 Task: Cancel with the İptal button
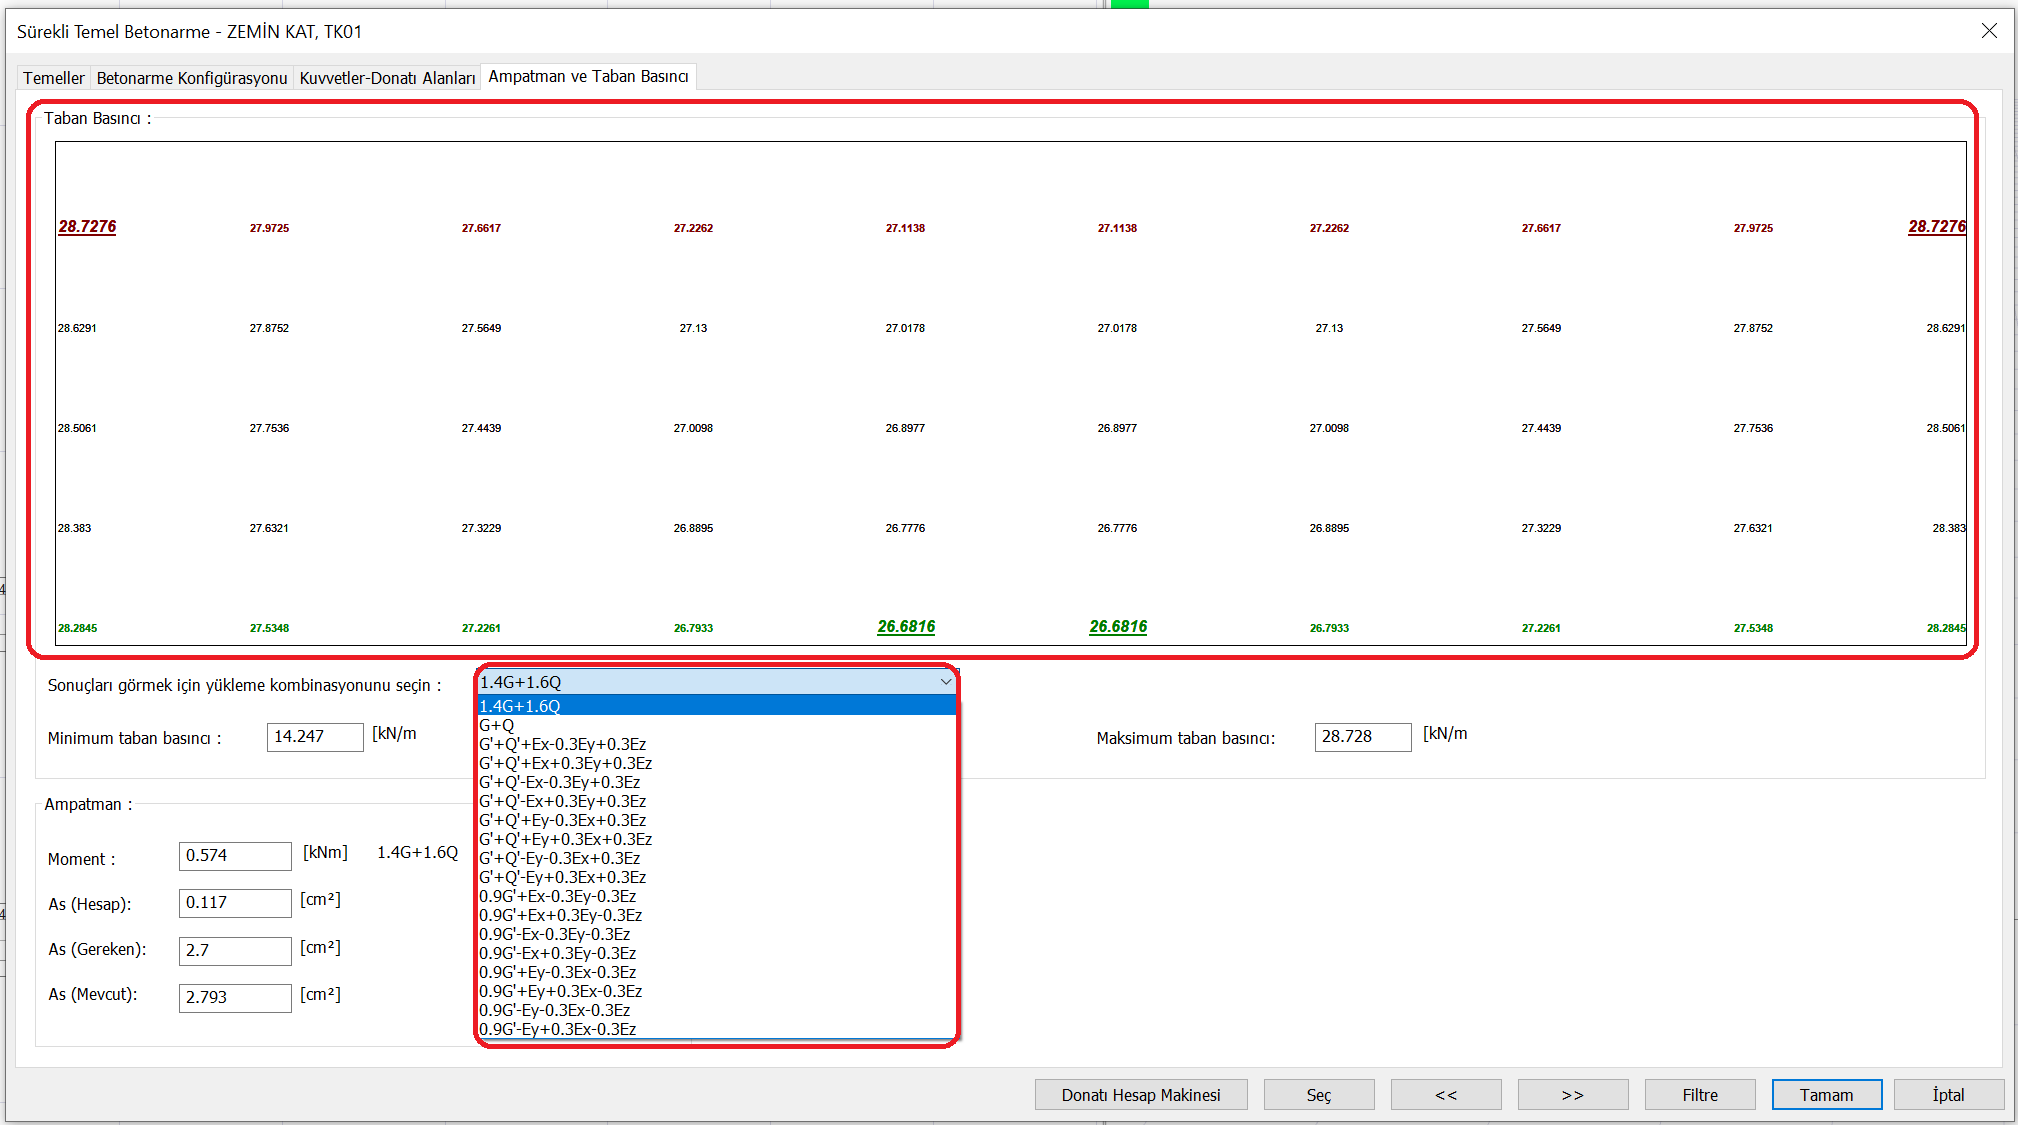coord(1949,1095)
